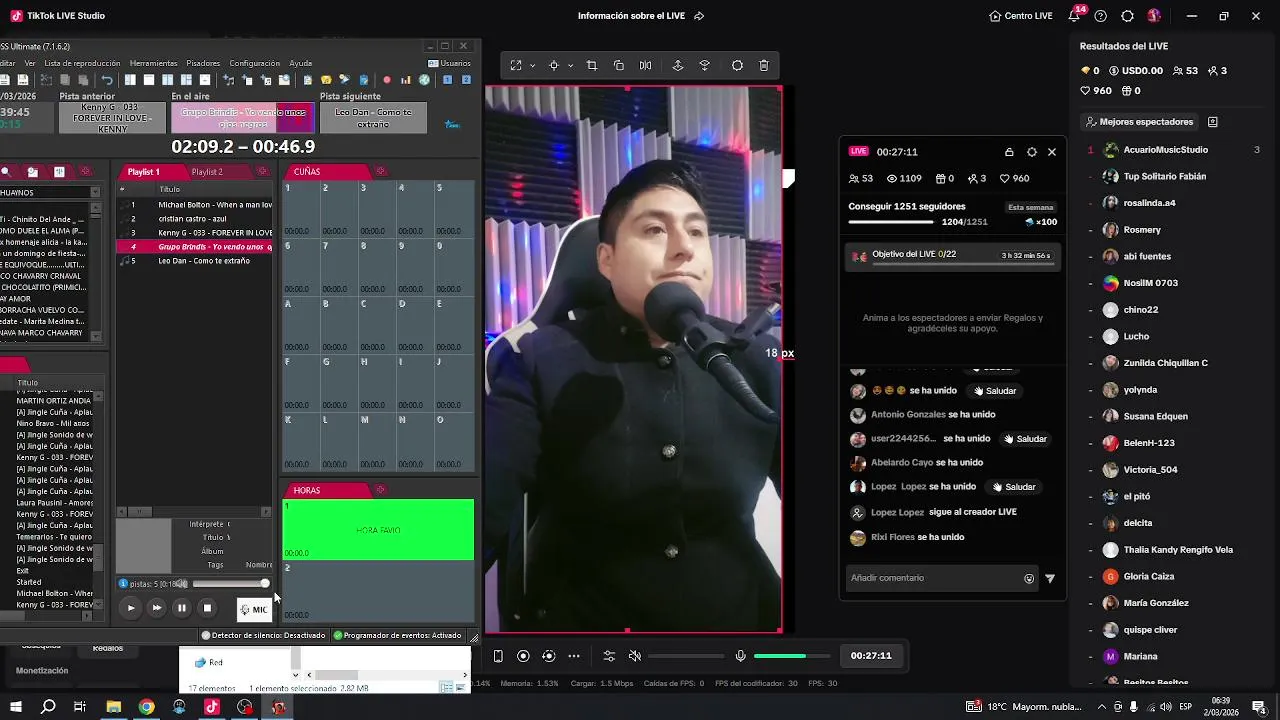Open the audio mixer settings icon
The image size is (1280, 720).
(x=609, y=656)
